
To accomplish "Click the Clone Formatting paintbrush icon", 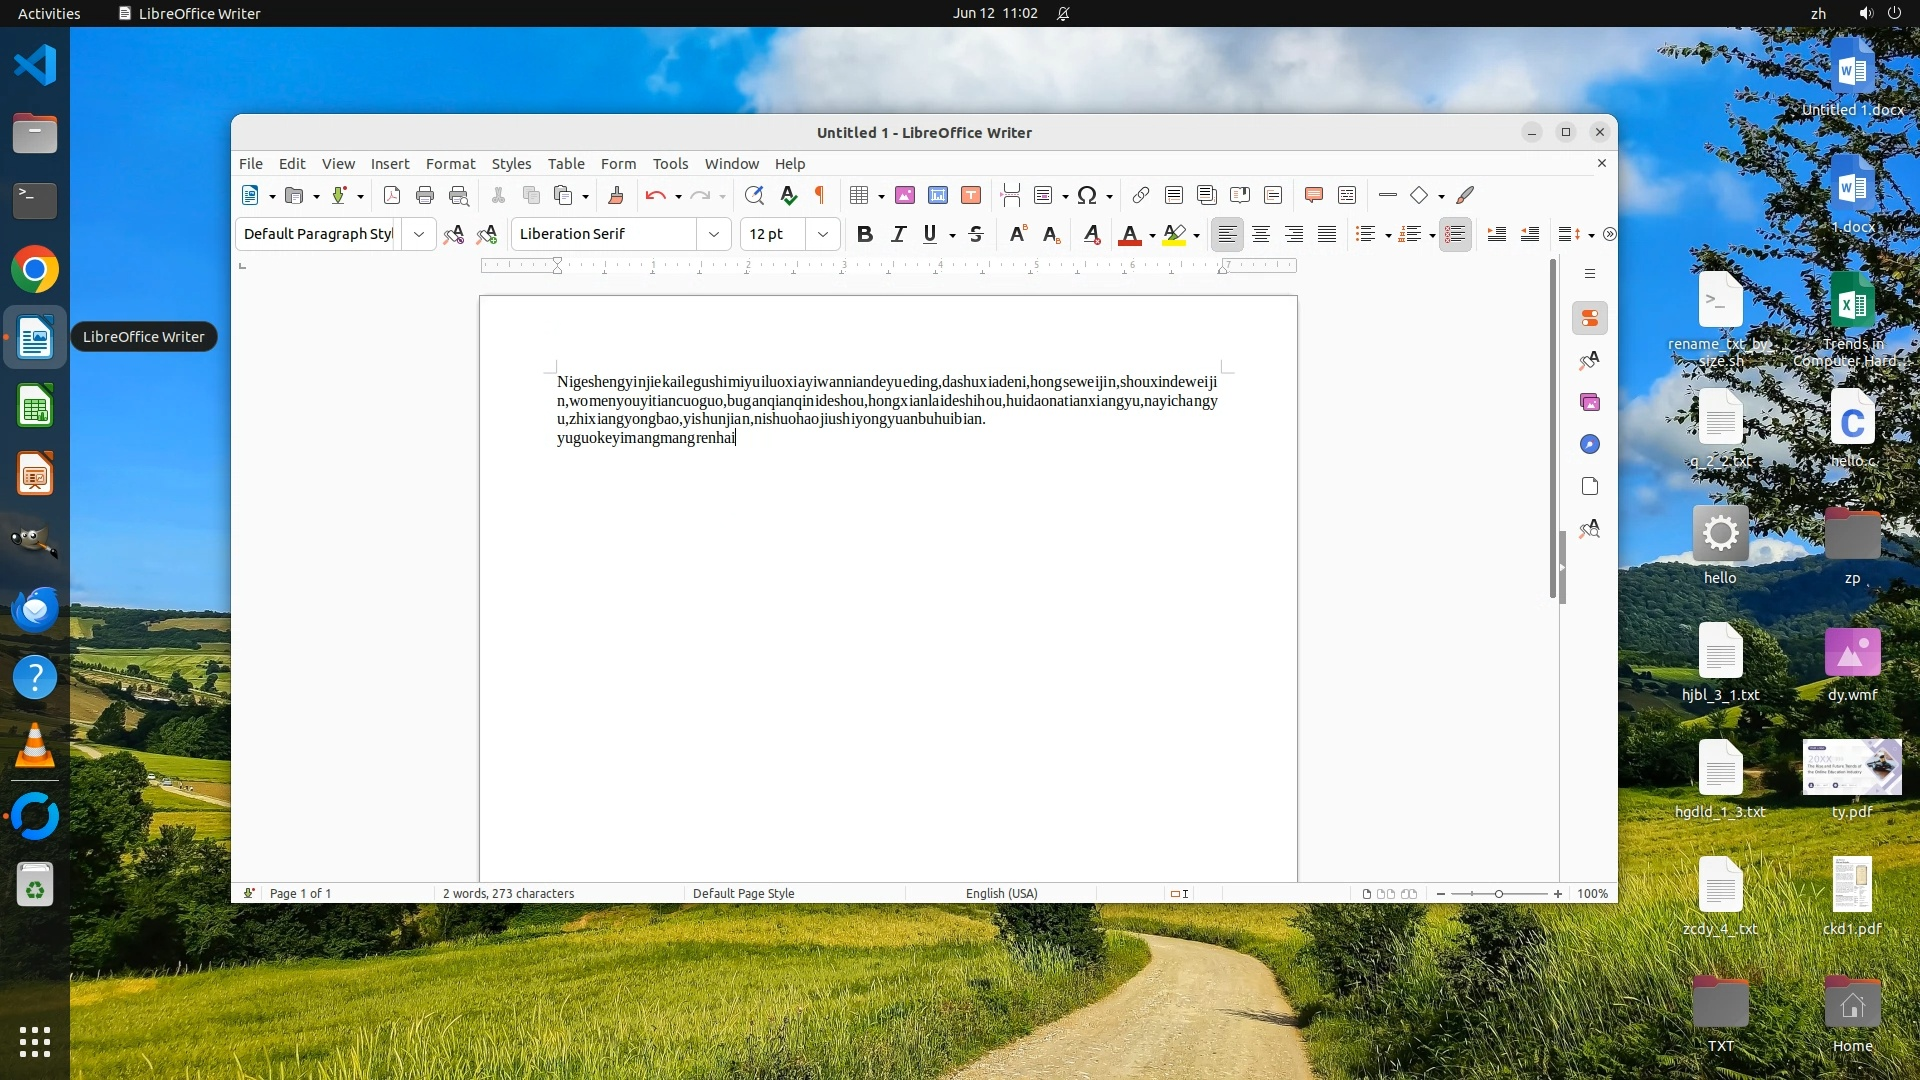I will pyautogui.click(x=616, y=195).
